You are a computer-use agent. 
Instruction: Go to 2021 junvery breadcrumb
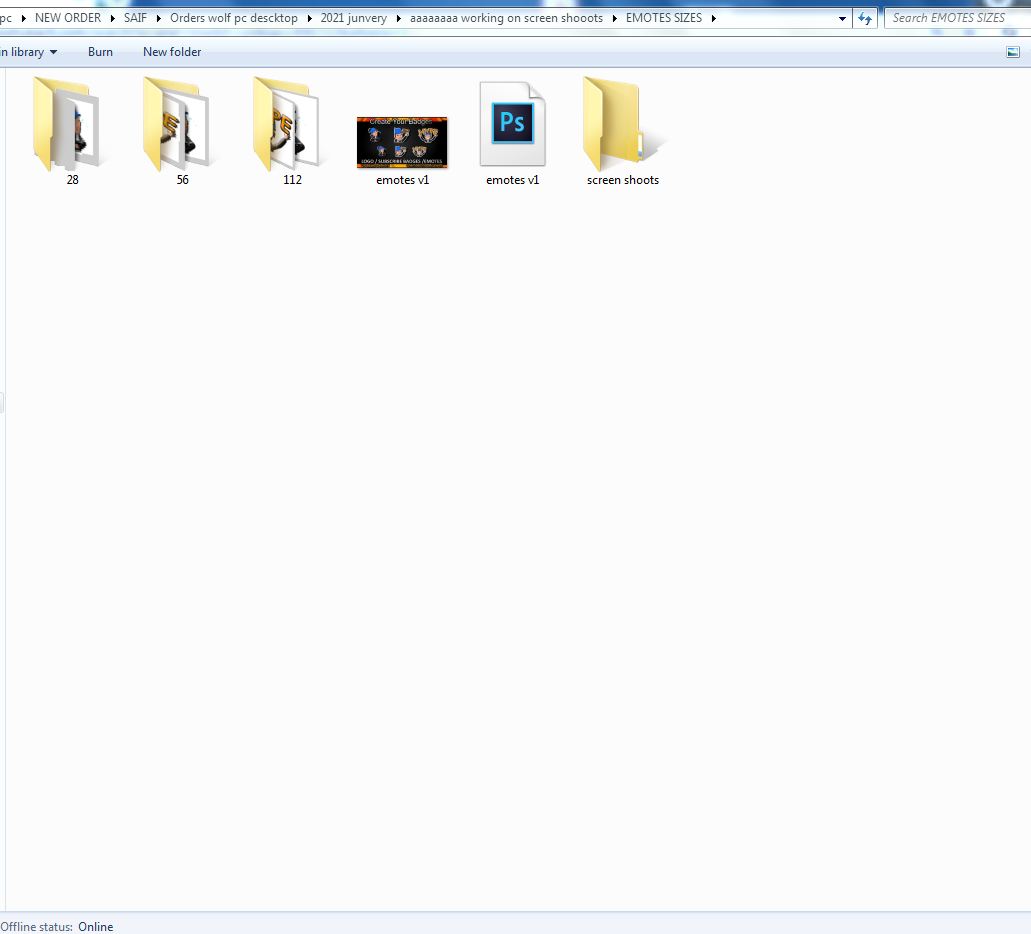pyautogui.click(x=353, y=18)
